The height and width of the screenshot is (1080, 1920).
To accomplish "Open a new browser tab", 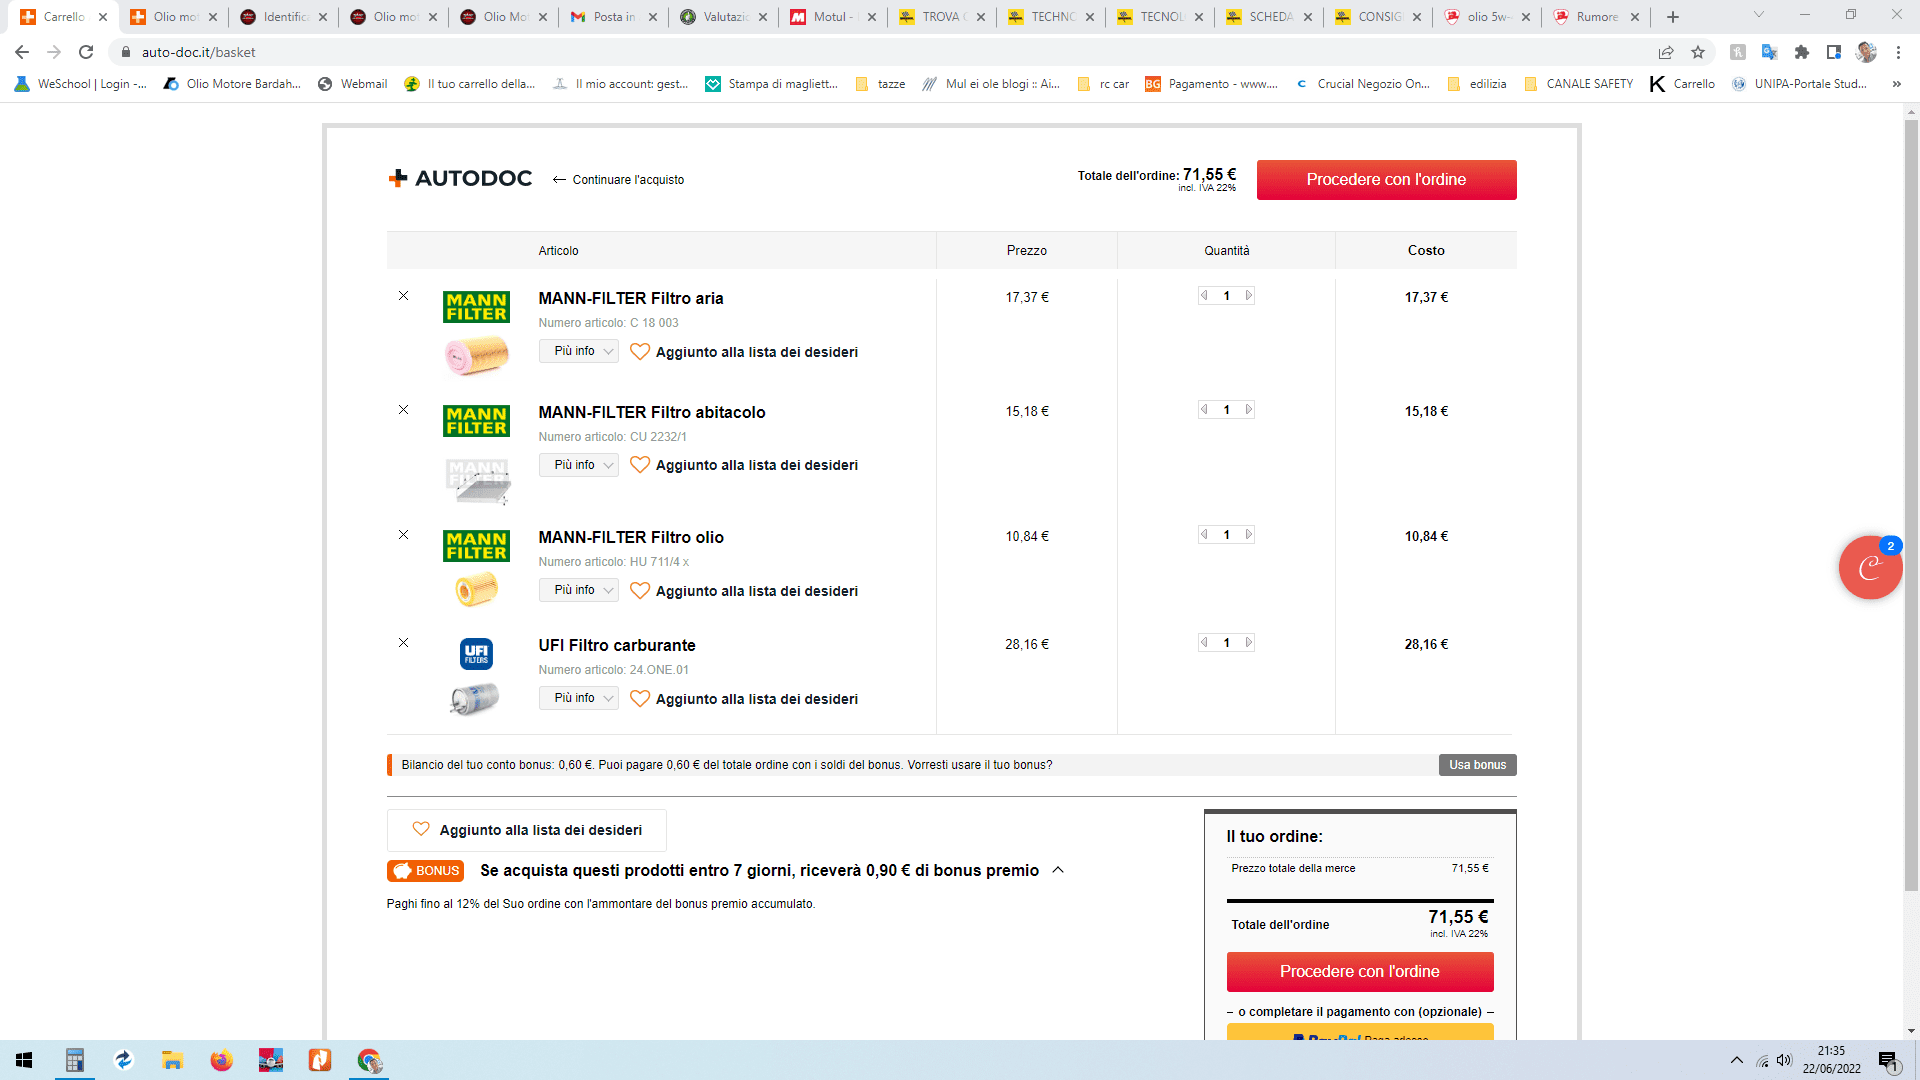I will [x=1673, y=17].
